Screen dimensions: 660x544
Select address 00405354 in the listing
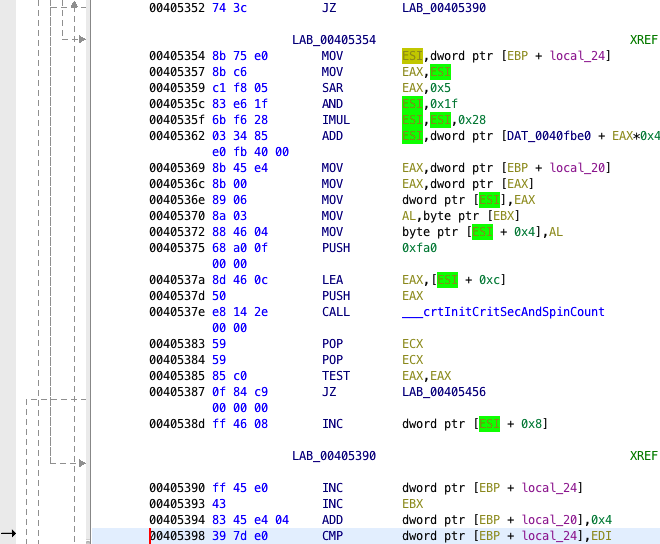coord(178,55)
